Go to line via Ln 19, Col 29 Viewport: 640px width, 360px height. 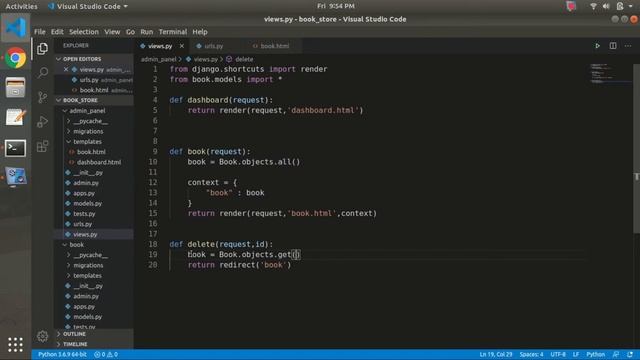(x=496, y=354)
